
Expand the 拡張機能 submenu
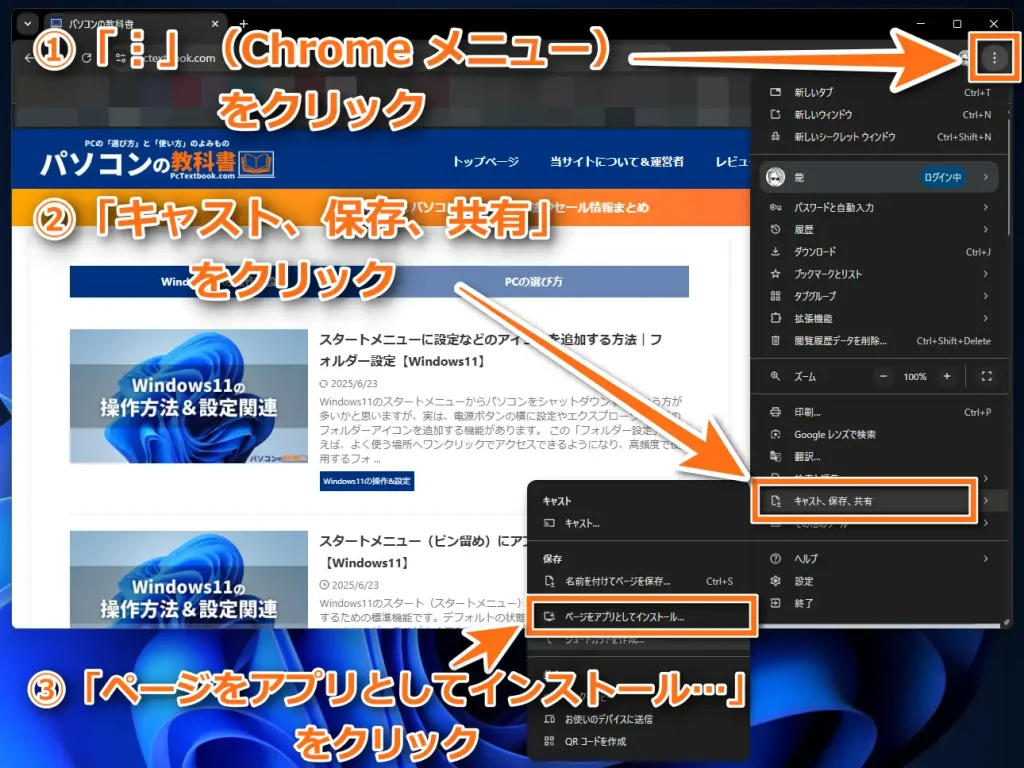(880, 318)
